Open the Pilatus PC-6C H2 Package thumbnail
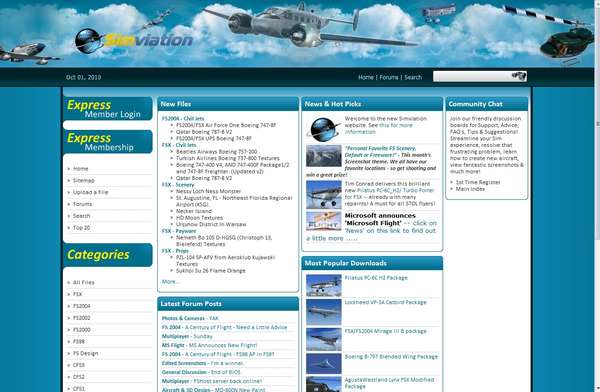The height and width of the screenshot is (392, 600). click(x=323, y=285)
